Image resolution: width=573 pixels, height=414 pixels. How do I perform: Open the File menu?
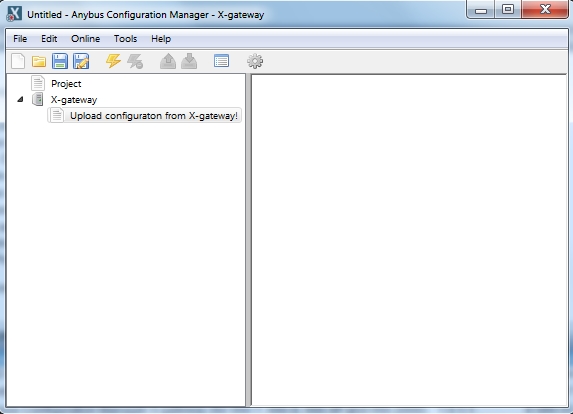(20, 39)
